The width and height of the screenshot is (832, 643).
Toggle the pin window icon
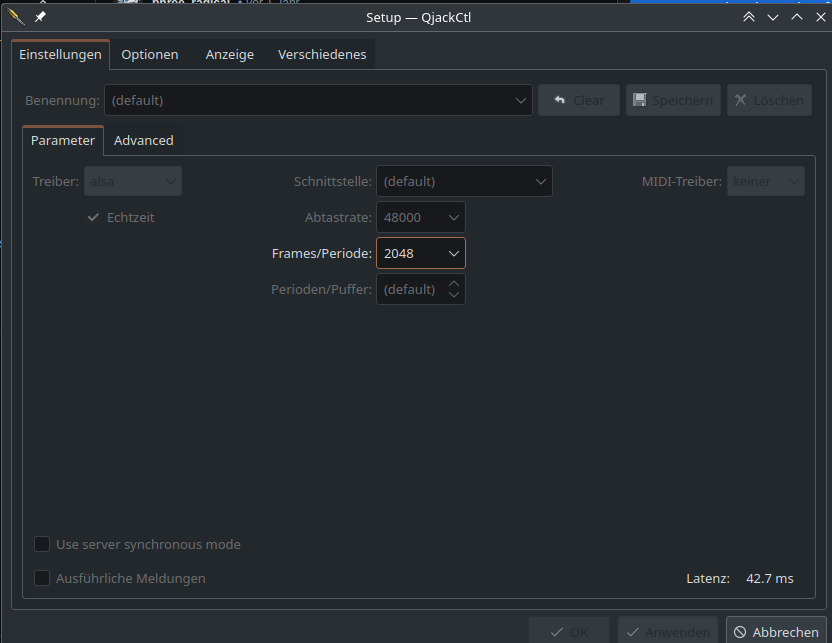(40, 17)
